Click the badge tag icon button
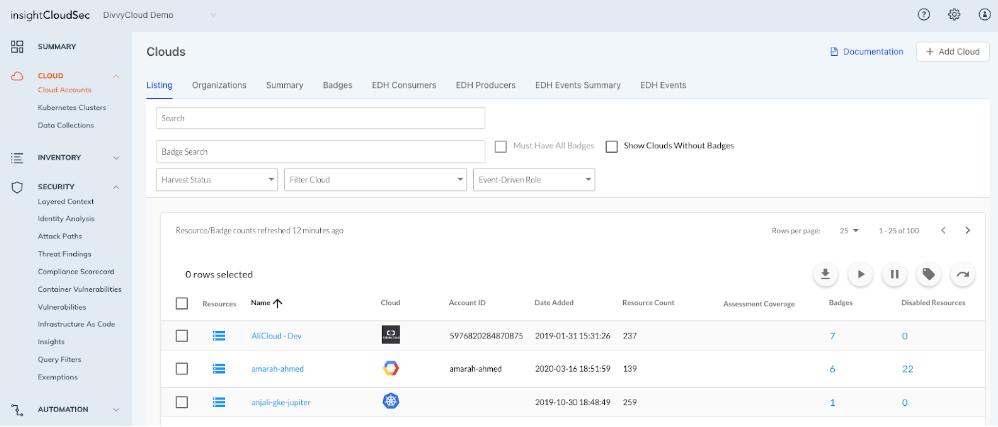998x427 pixels. click(929, 274)
